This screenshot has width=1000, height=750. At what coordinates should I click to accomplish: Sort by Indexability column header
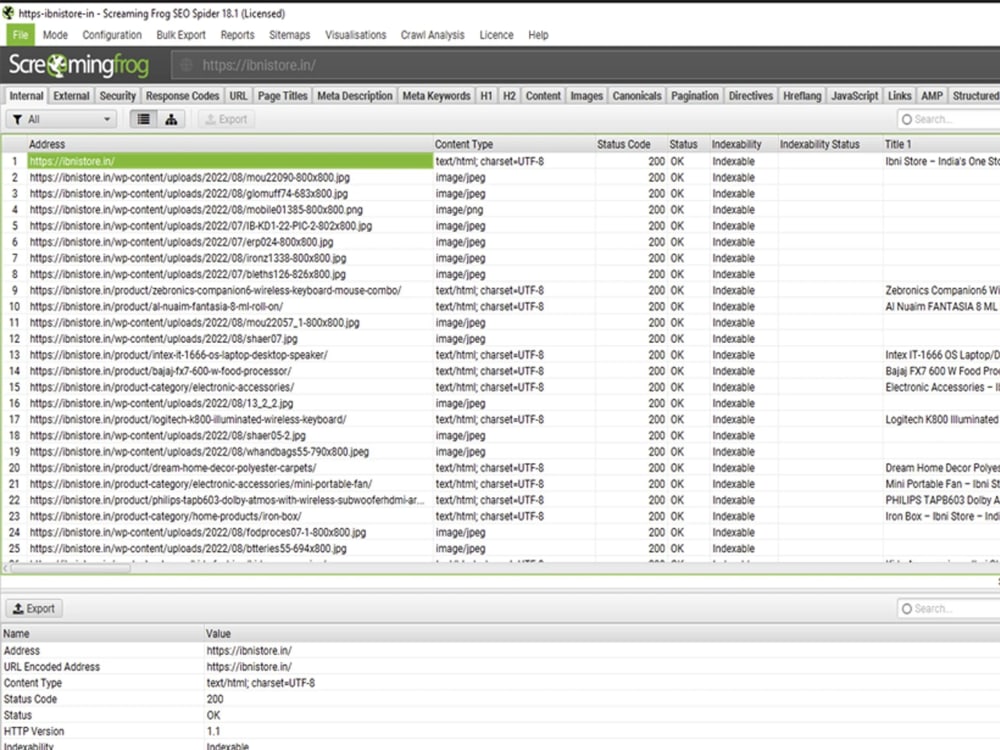point(744,144)
